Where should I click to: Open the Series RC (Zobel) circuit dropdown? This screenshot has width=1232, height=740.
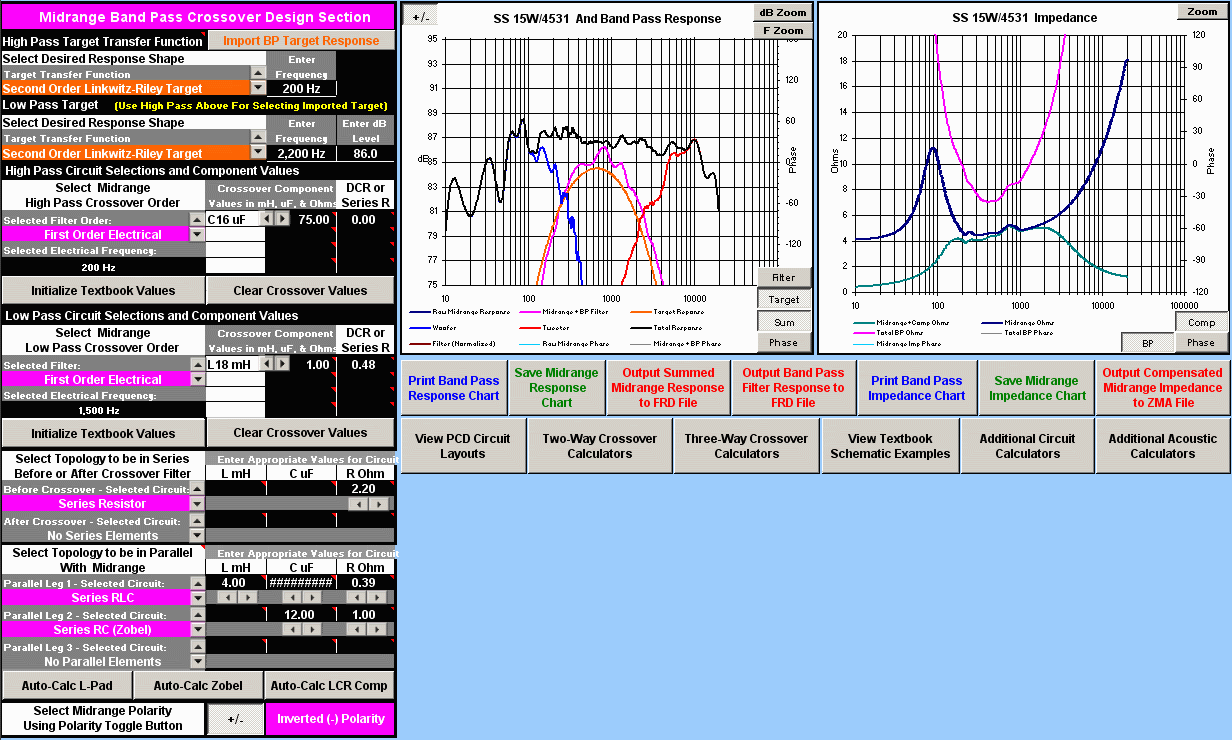pos(196,630)
